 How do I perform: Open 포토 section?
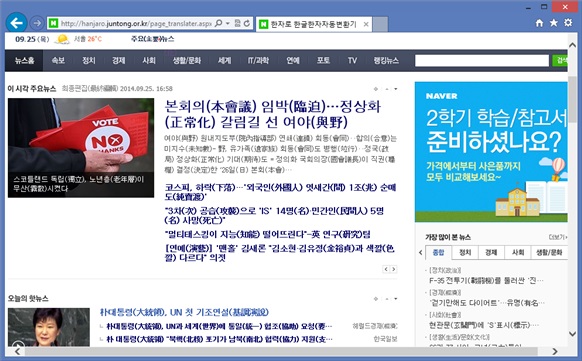(323, 60)
